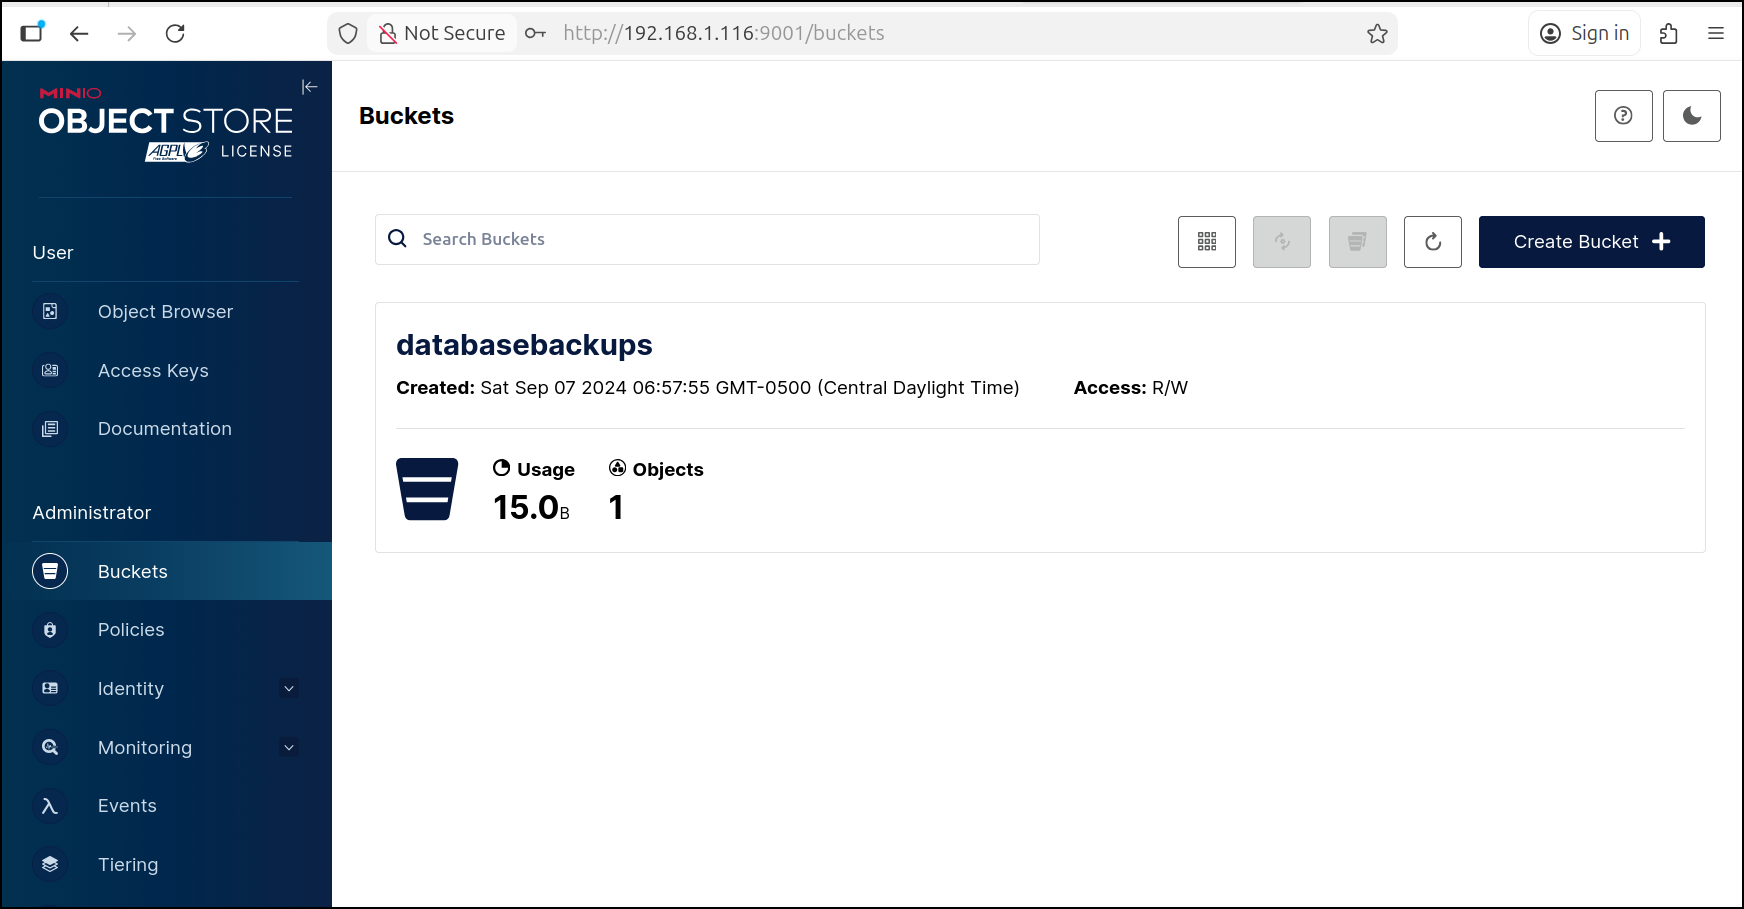Expand the Identity submenu chevron
This screenshot has height=909, width=1744.
289,689
